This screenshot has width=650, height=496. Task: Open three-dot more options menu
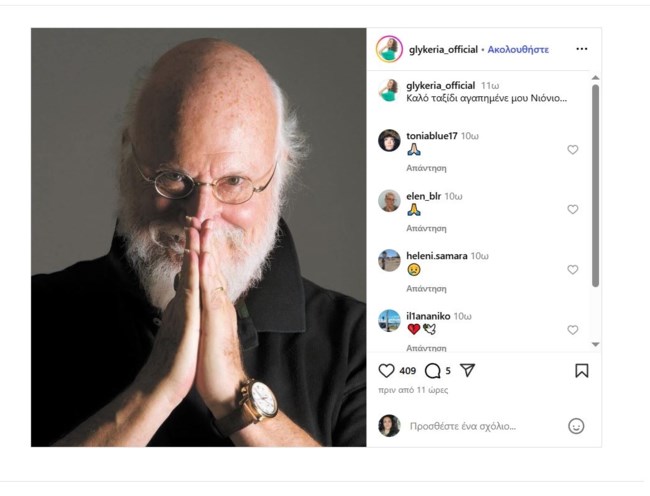tap(582, 49)
